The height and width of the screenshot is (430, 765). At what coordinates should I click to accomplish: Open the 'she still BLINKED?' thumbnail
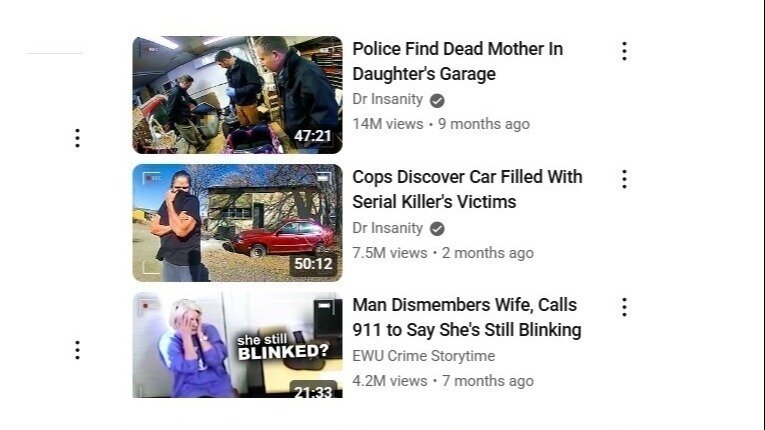tap(238, 345)
